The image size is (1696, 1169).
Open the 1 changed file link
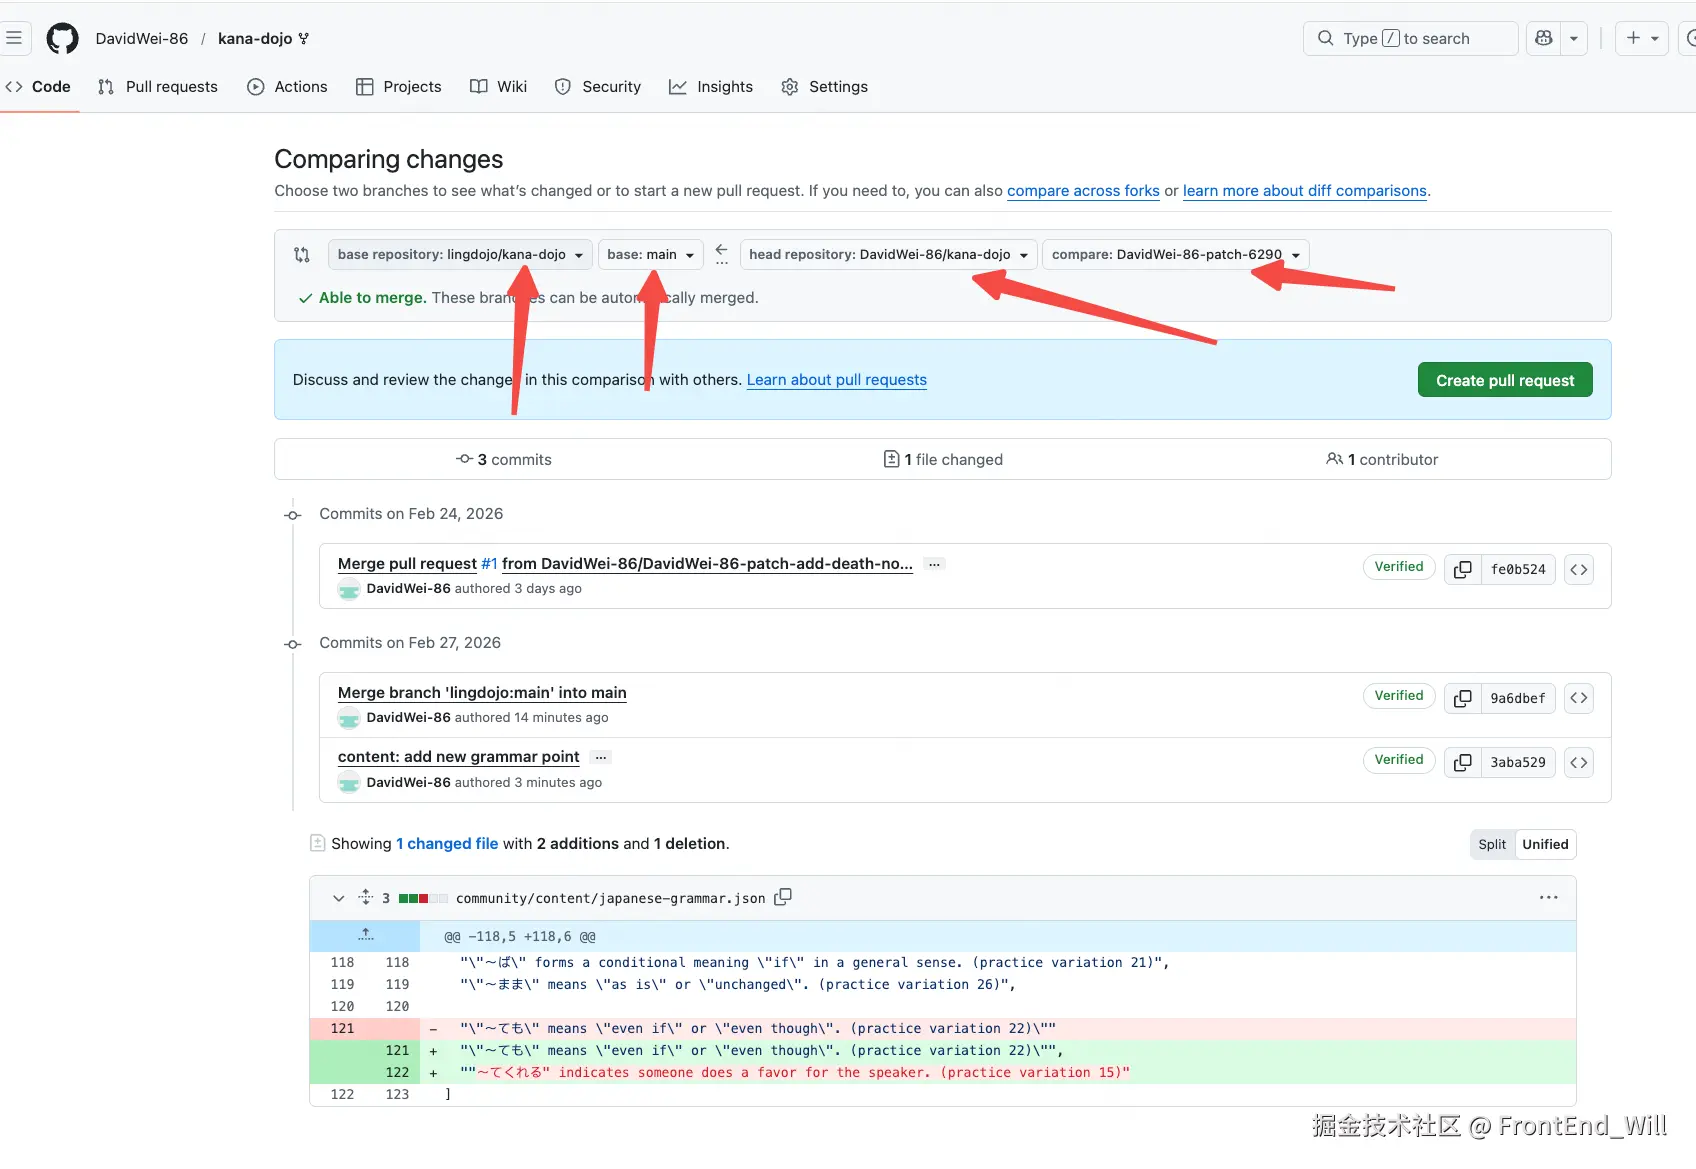point(447,844)
